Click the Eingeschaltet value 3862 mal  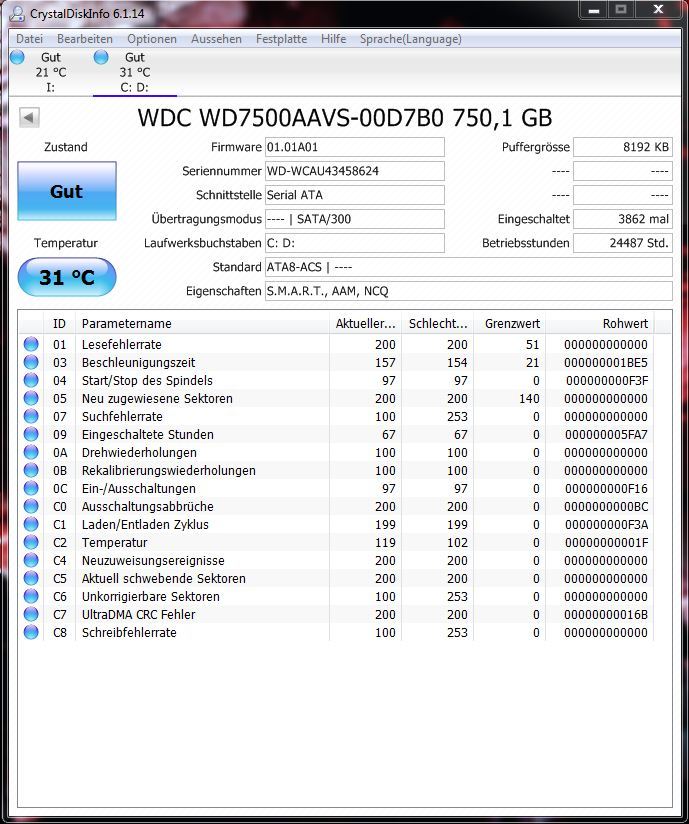[x=623, y=219]
